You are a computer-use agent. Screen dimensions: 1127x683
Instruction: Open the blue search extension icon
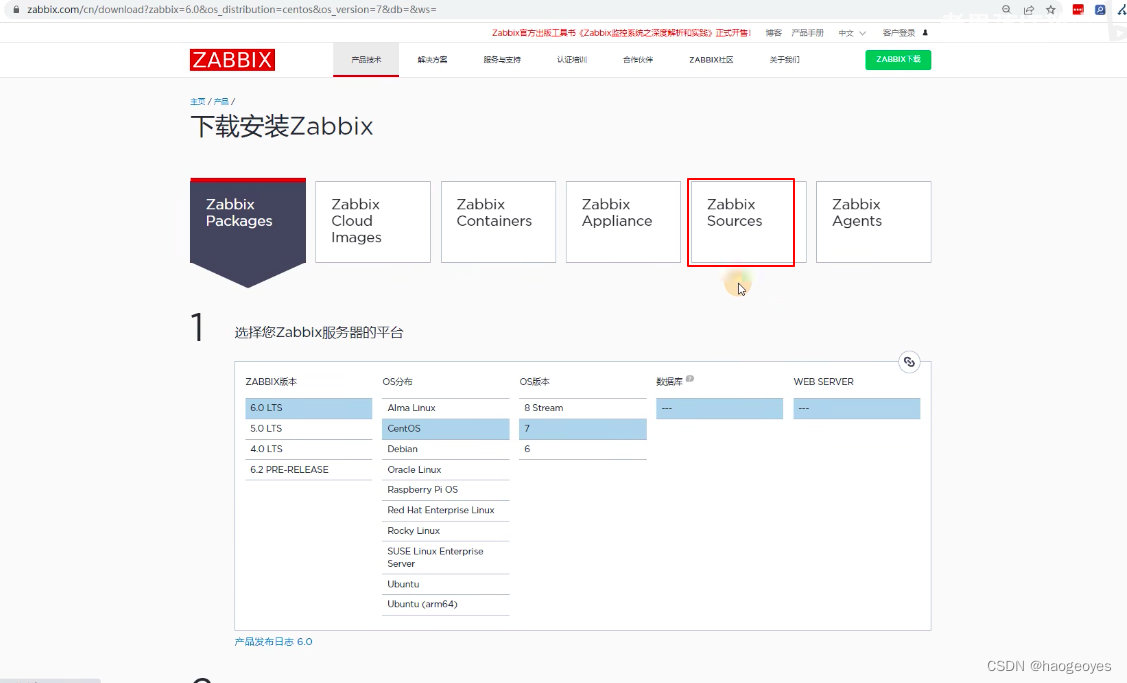[x=1100, y=9]
